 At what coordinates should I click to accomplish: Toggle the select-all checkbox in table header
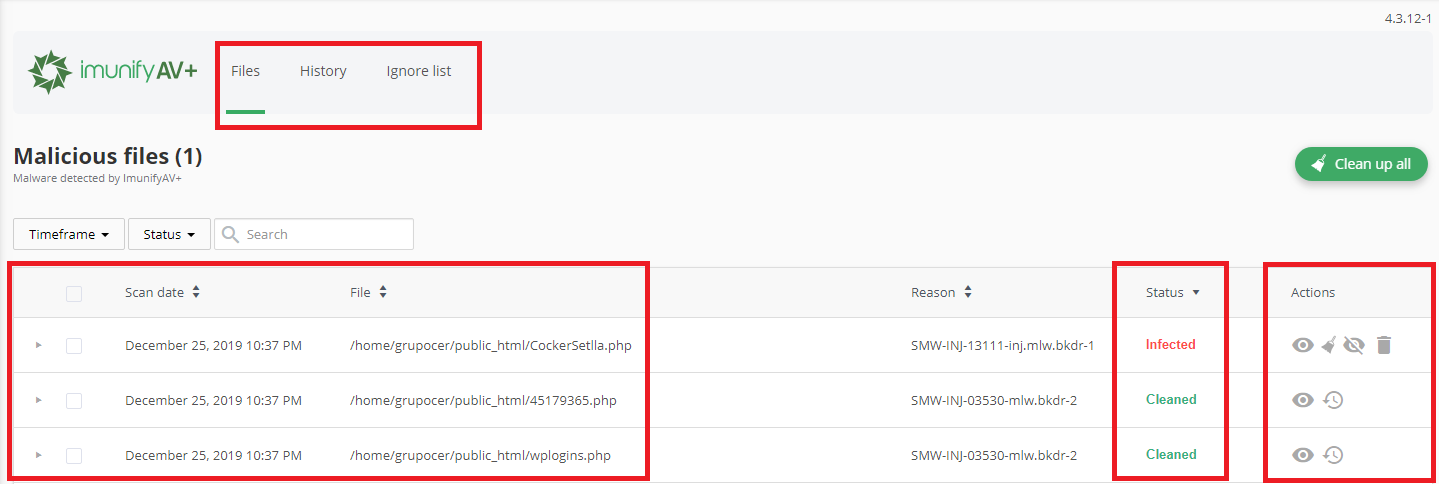click(x=74, y=293)
